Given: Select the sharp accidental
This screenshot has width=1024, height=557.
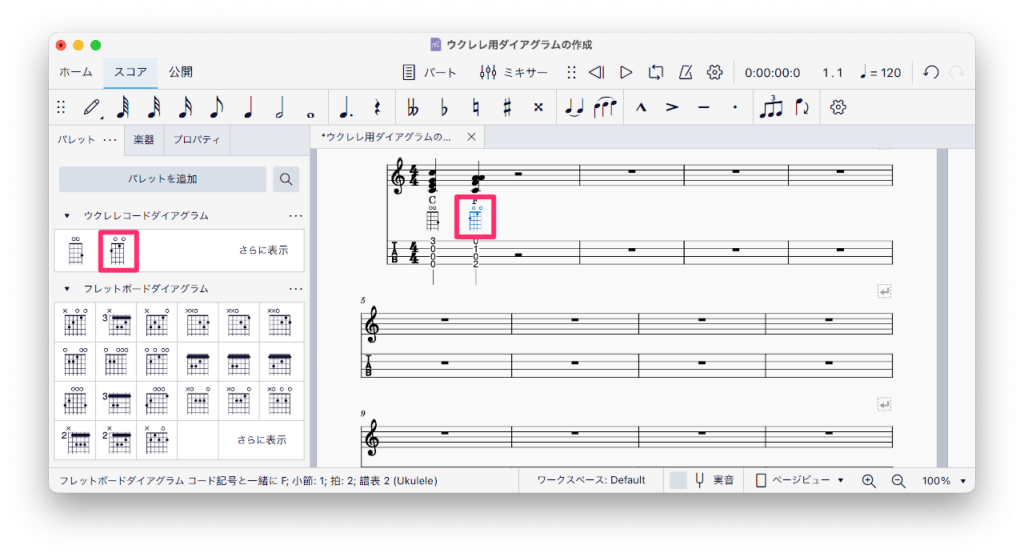Looking at the screenshot, I should point(507,107).
